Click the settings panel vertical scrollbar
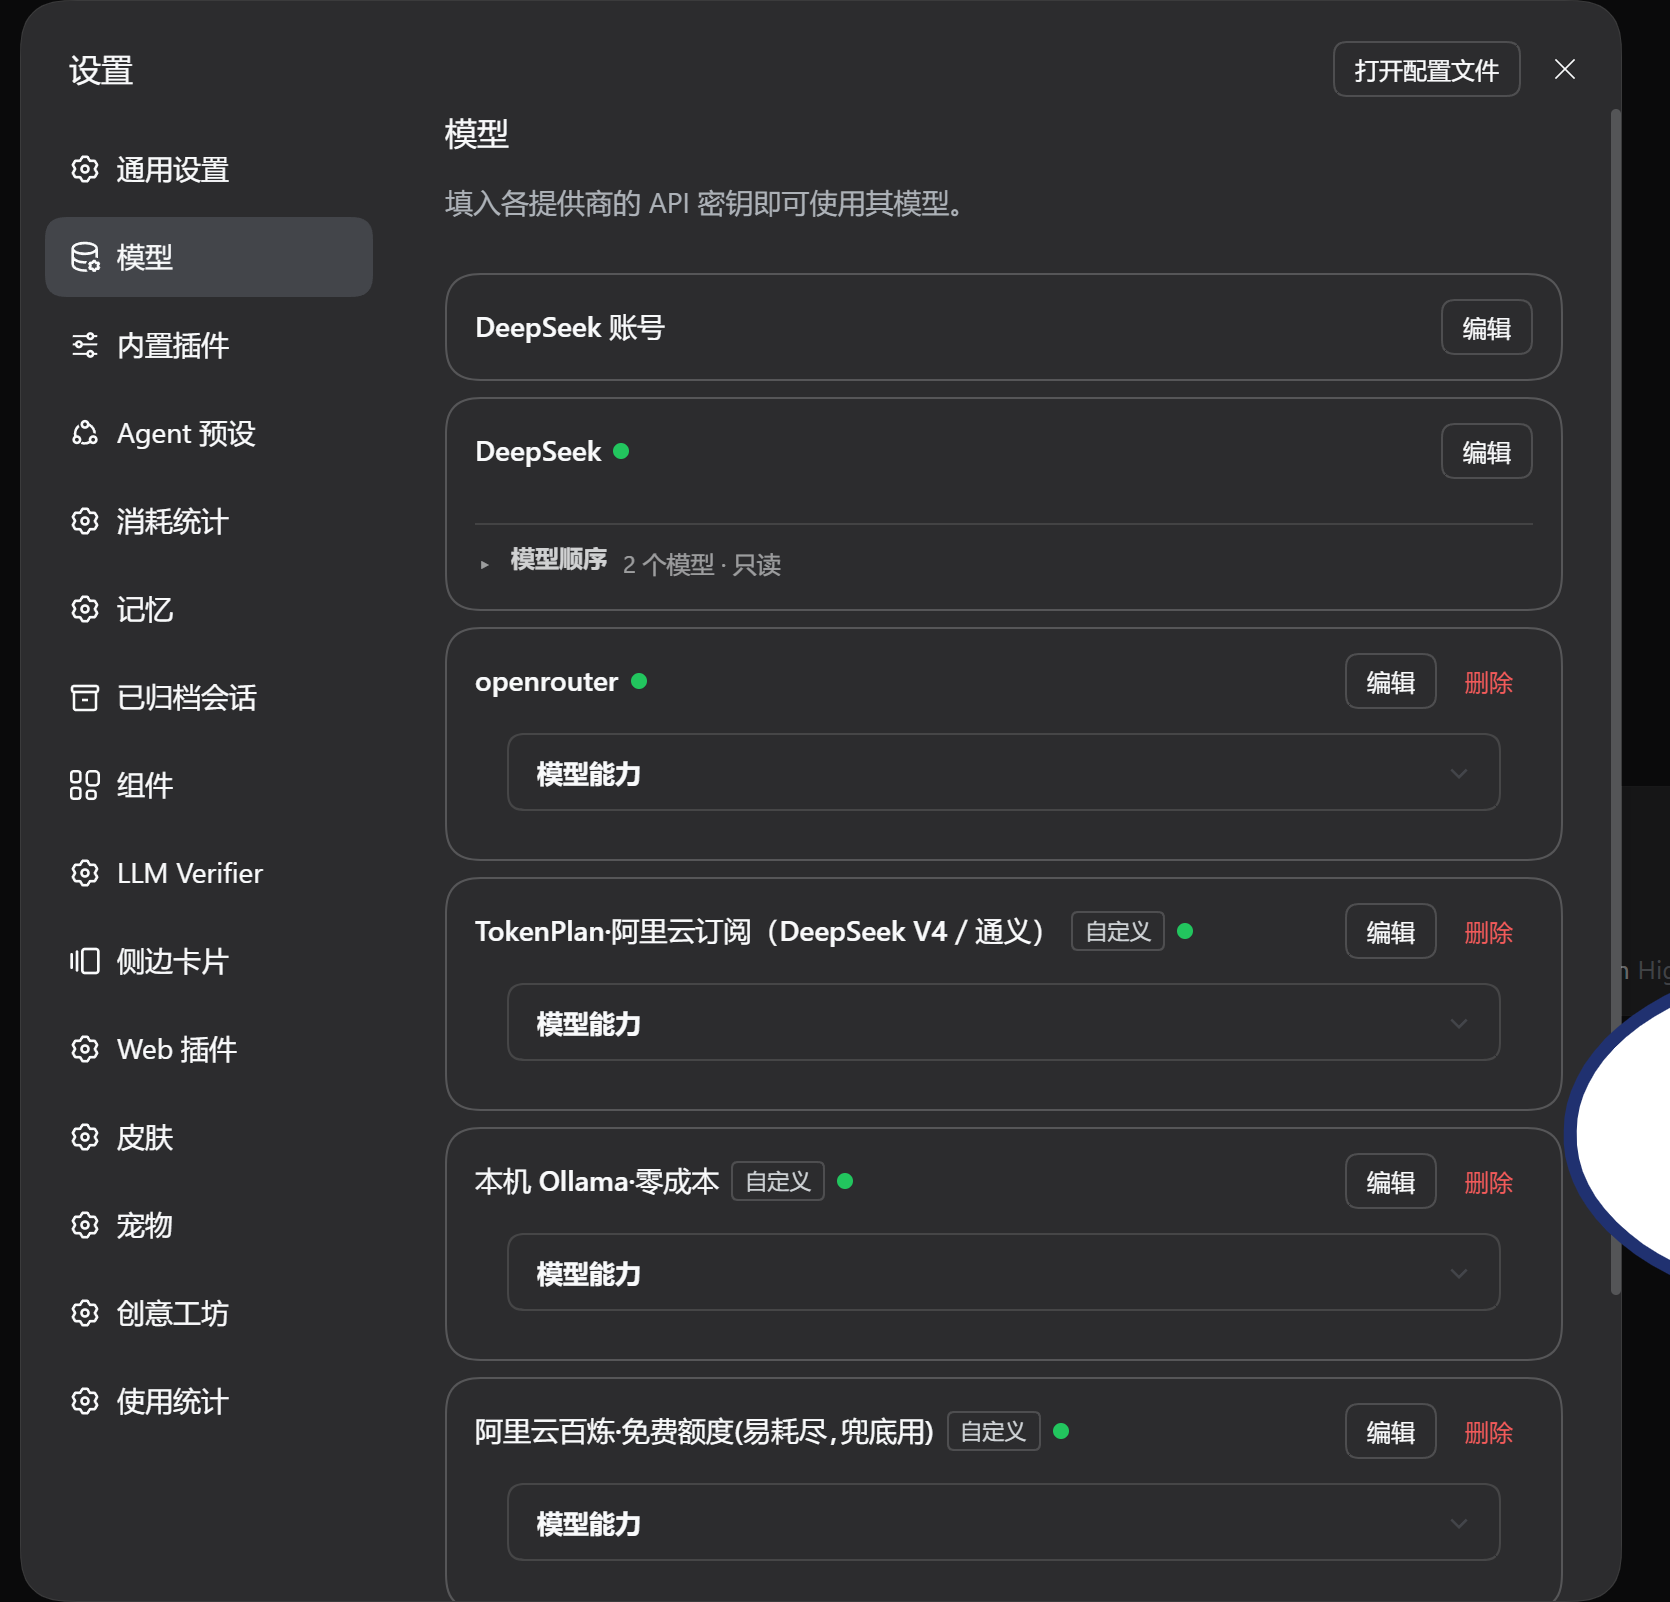Screen dimensions: 1670x1602 tap(1615, 700)
